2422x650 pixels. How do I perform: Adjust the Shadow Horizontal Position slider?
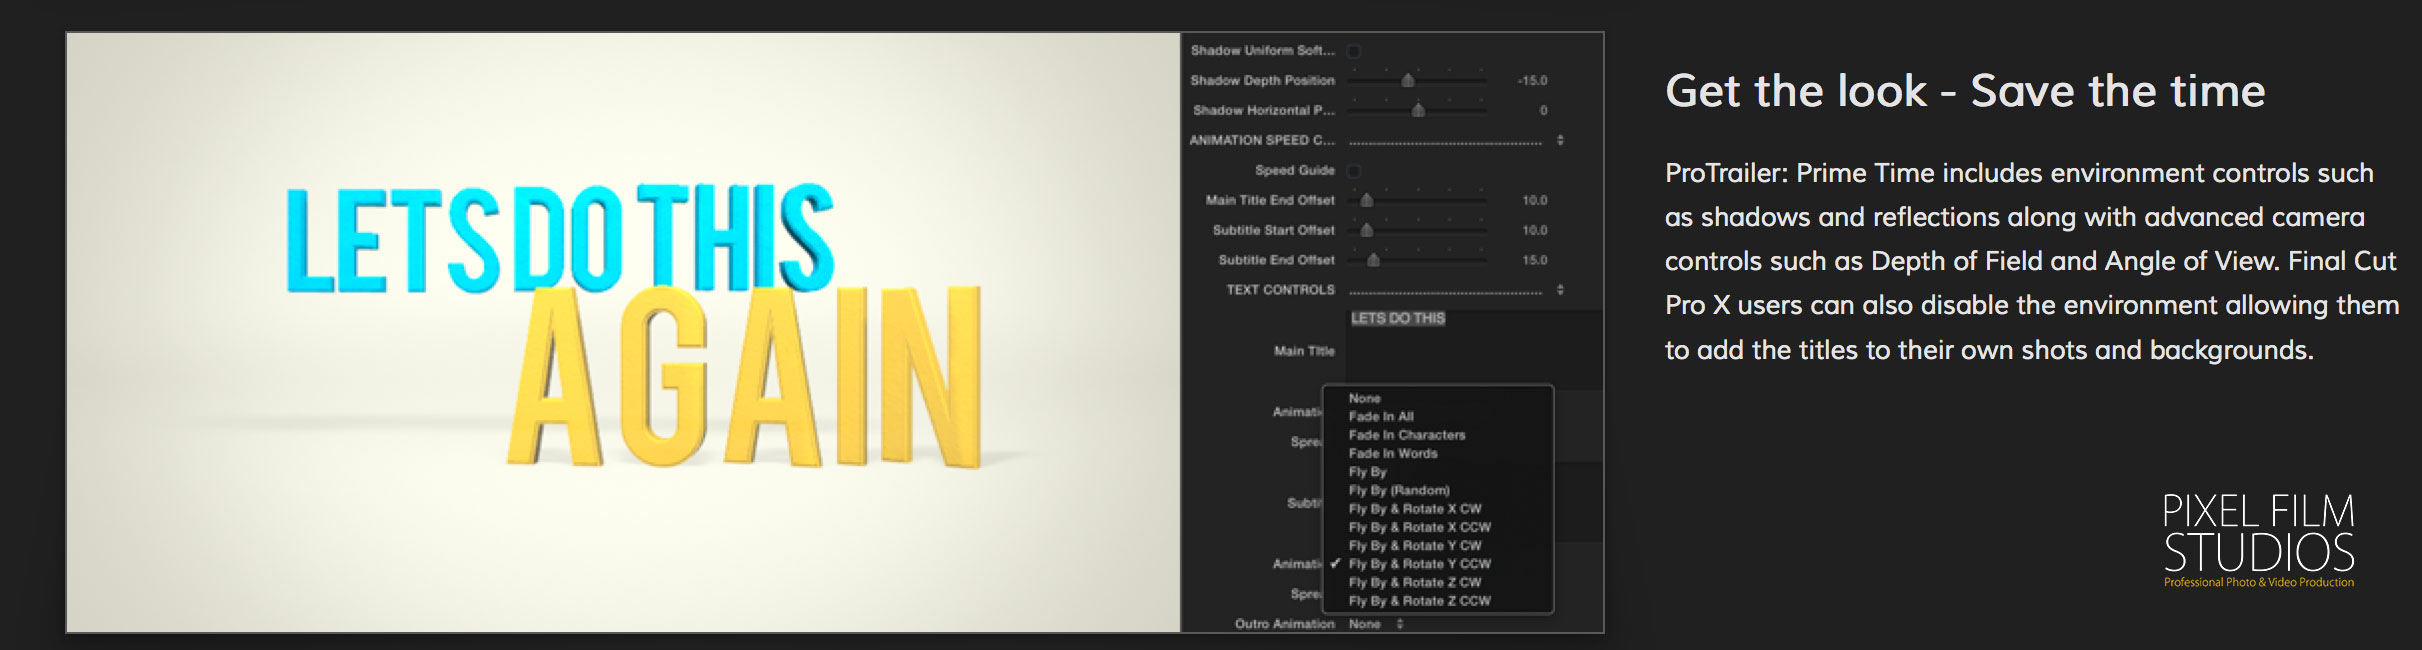coord(1418,110)
